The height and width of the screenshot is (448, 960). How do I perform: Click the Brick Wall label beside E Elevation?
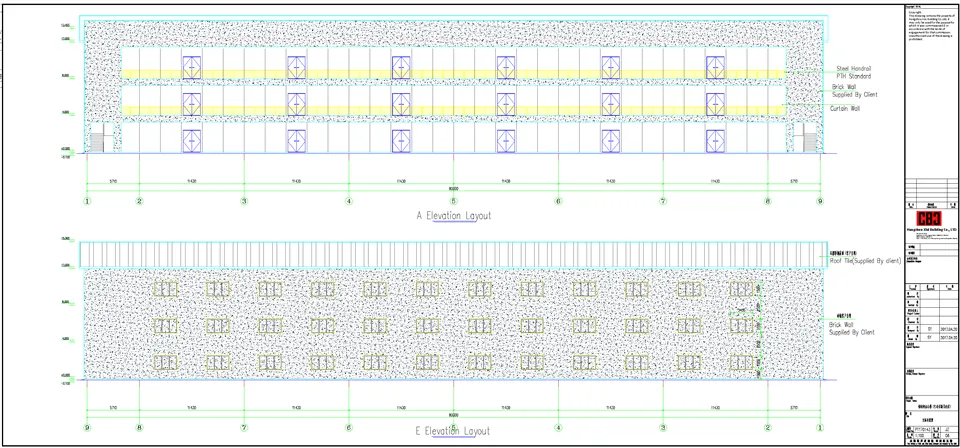pyautogui.click(x=853, y=329)
